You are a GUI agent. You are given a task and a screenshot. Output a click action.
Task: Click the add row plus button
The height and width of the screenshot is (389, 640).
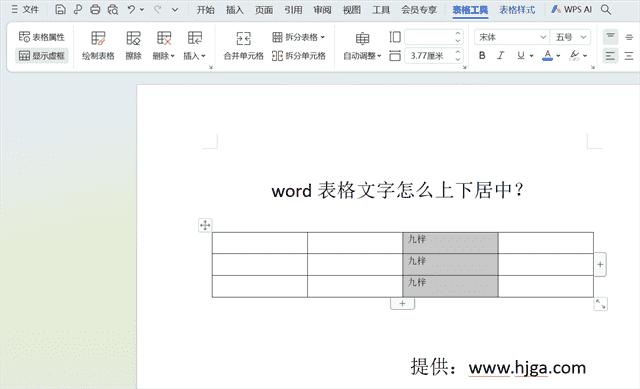coord(402,303)
